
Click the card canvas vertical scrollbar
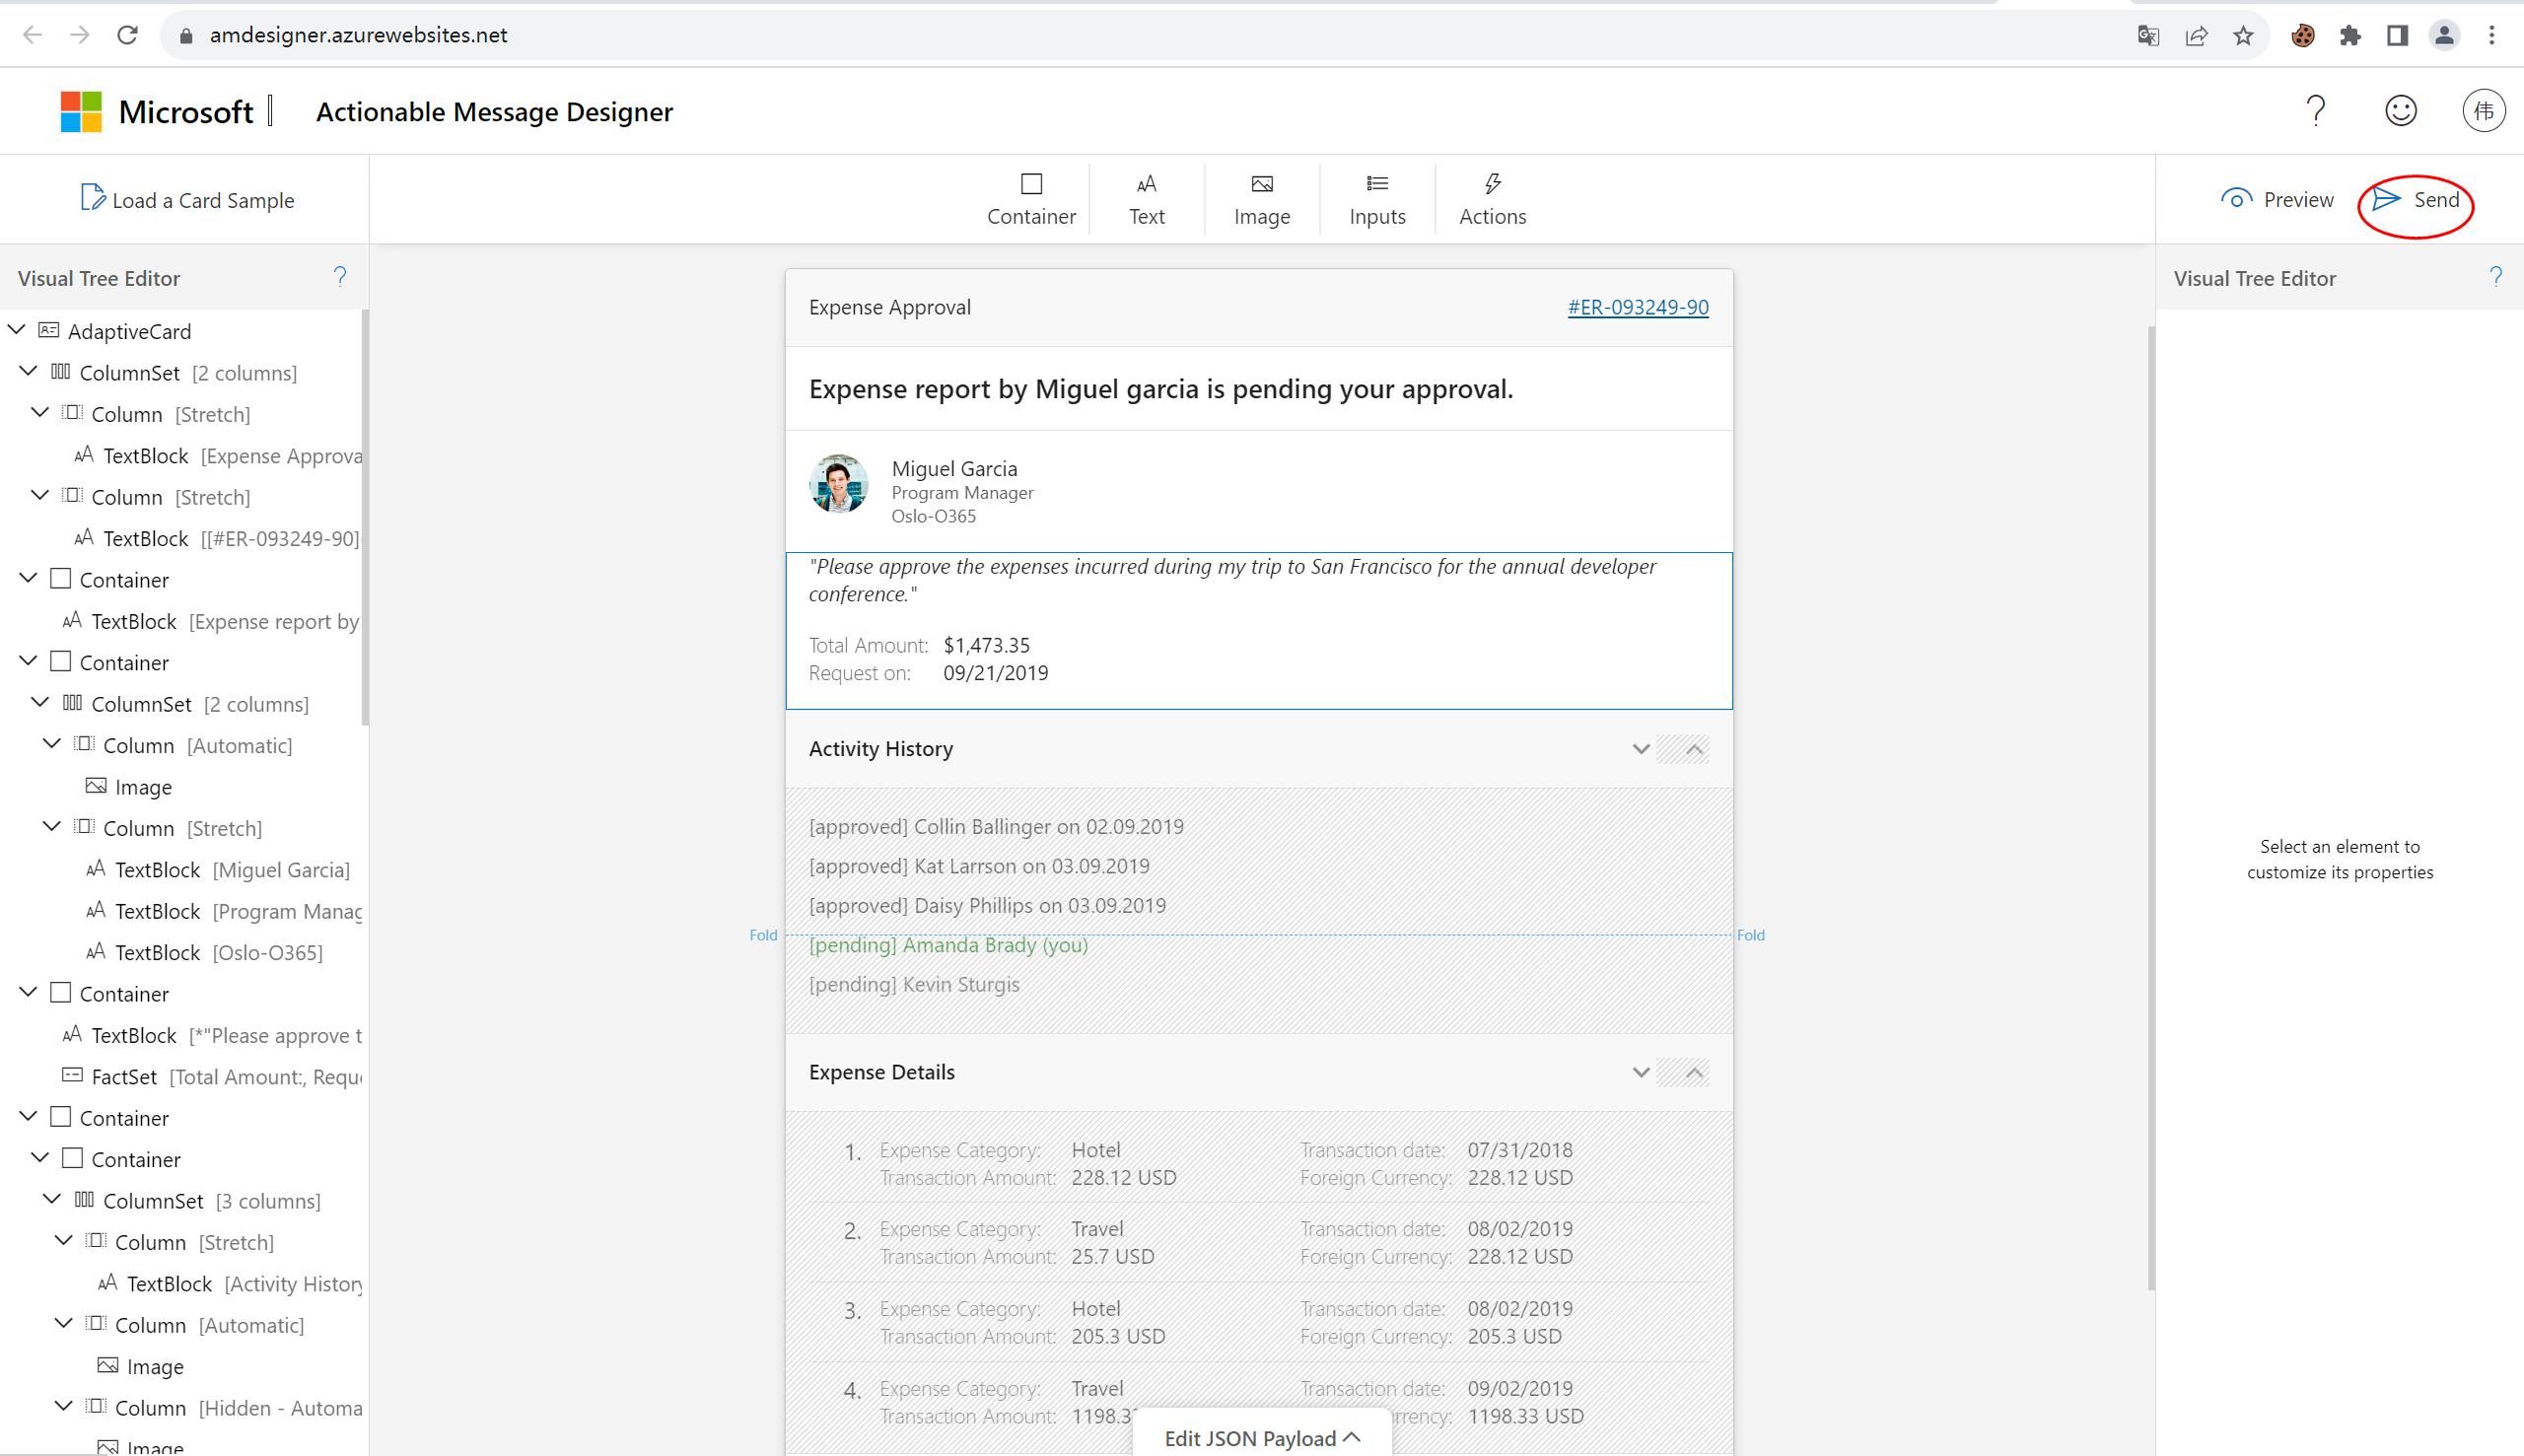pyautogui.click(x=2151, y=807)
